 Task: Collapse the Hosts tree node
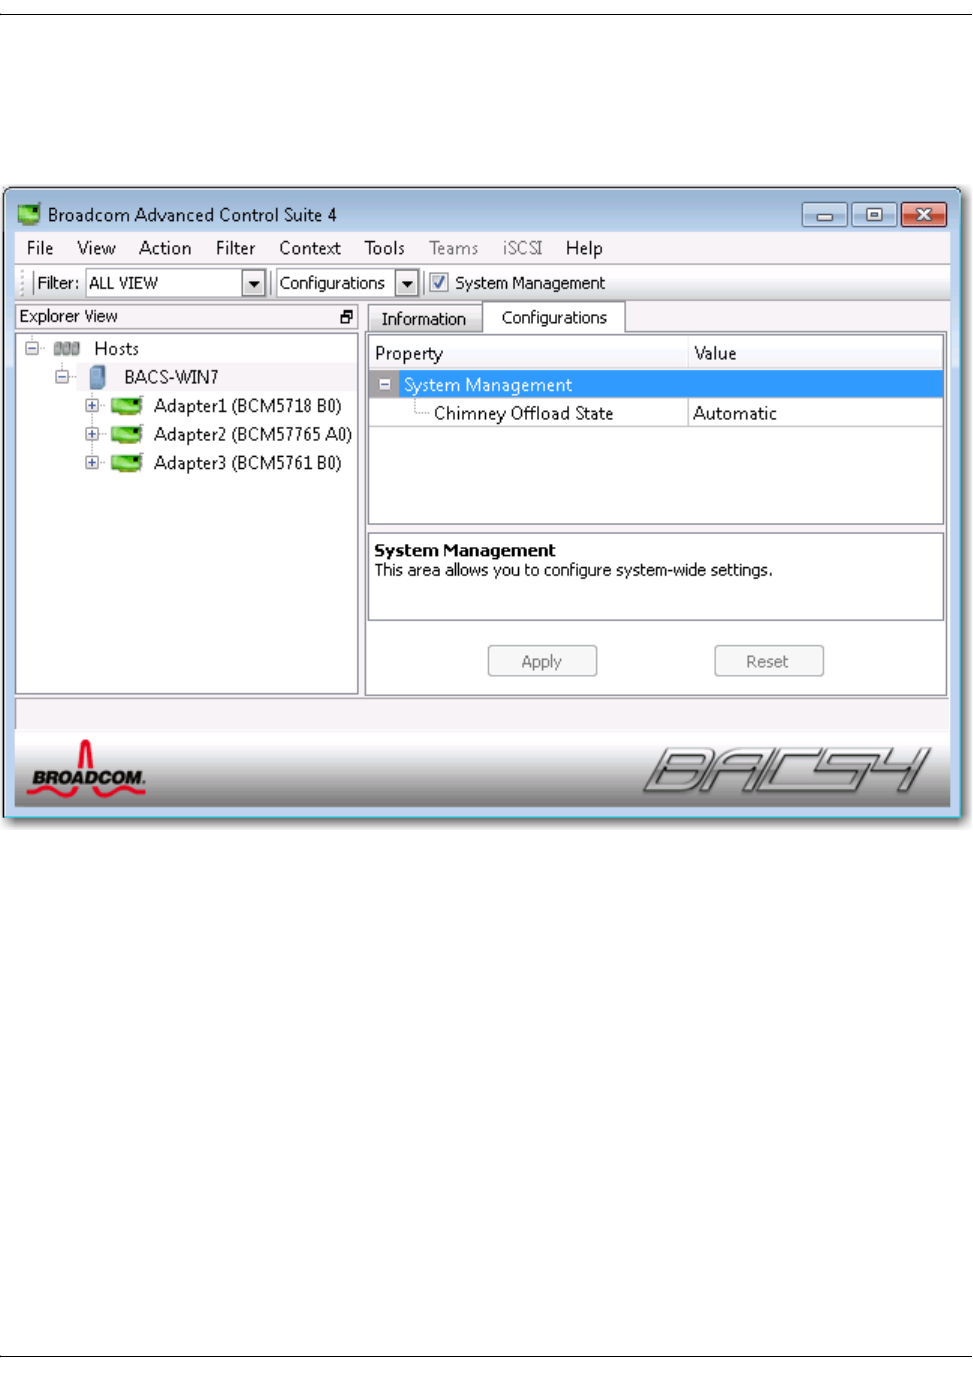click(32, 348)
